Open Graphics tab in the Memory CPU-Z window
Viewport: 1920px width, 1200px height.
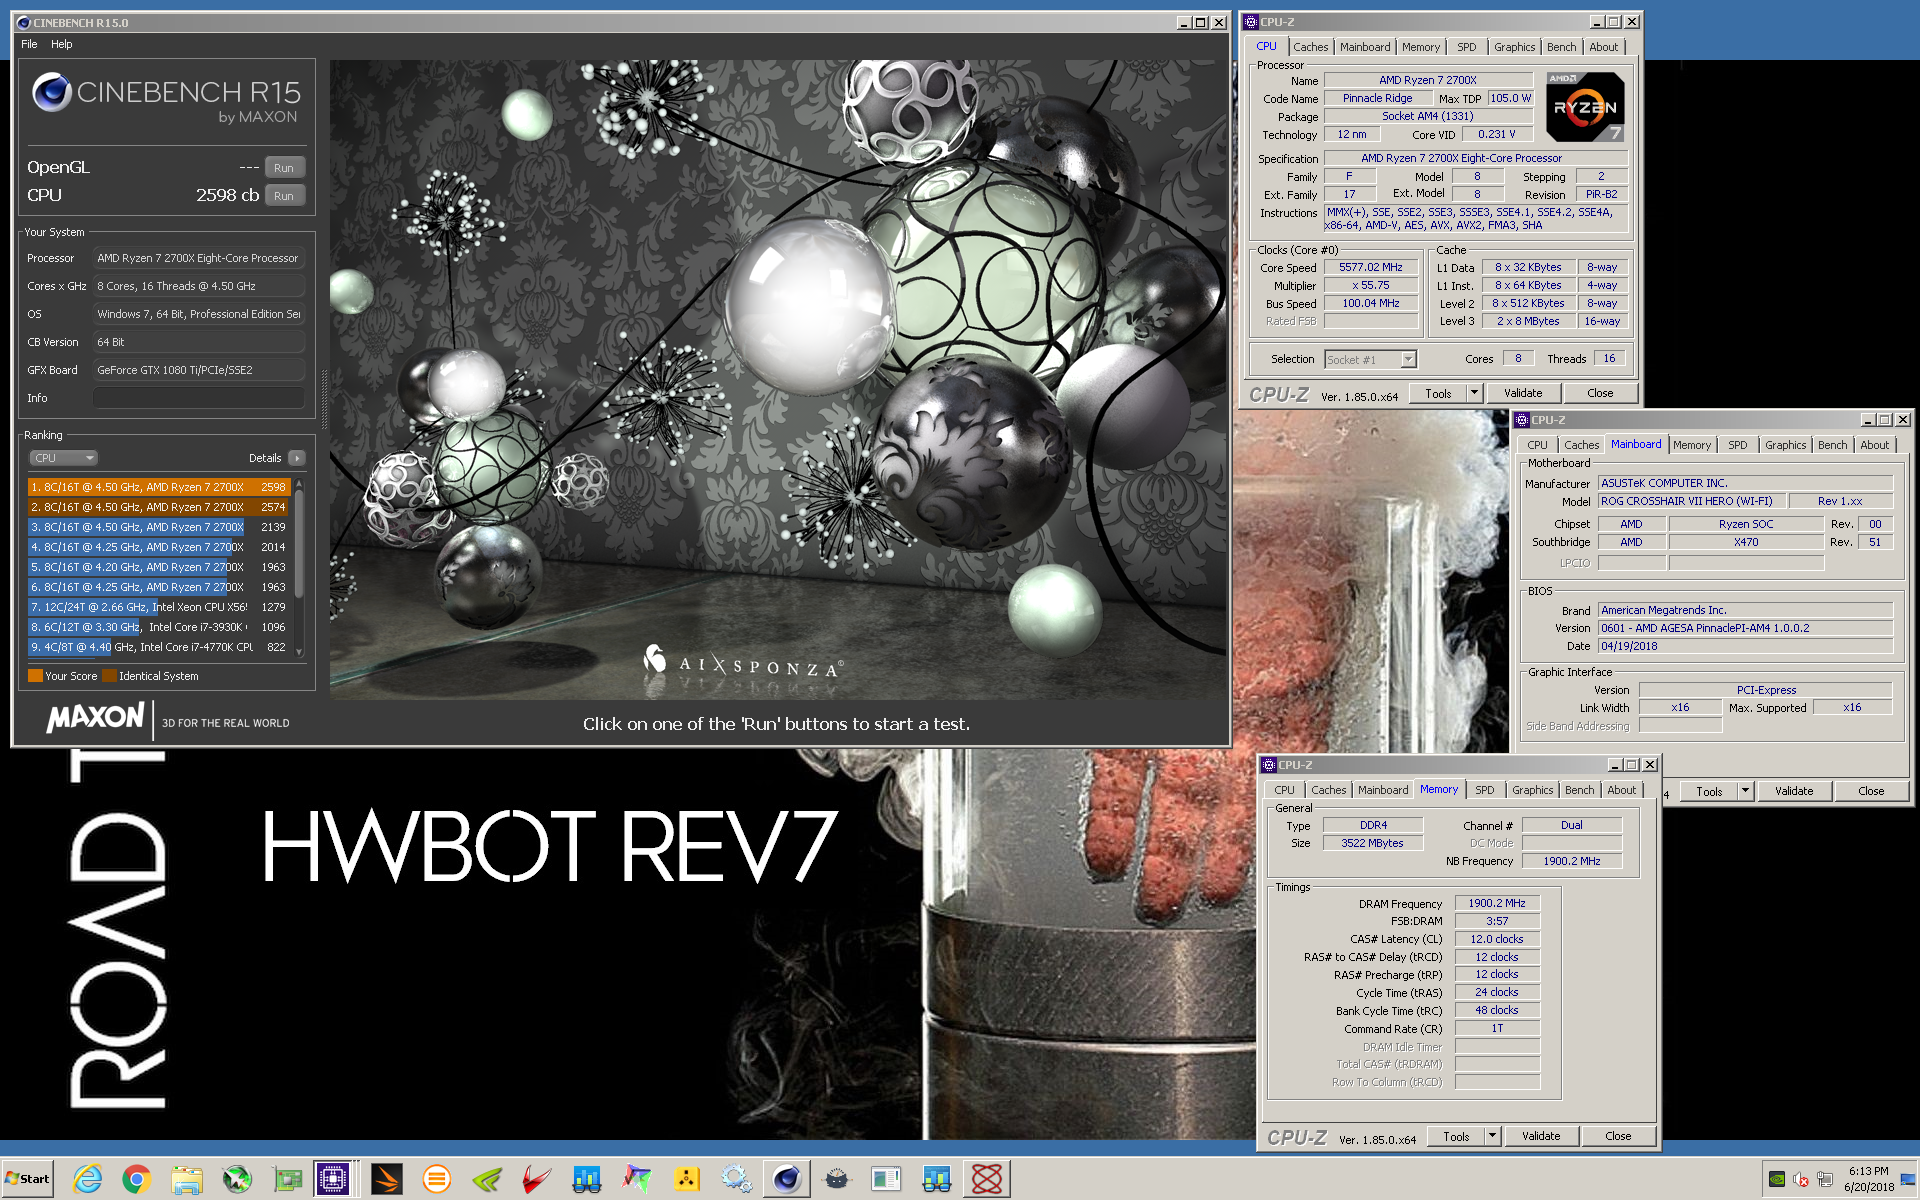pos(1532,790)
